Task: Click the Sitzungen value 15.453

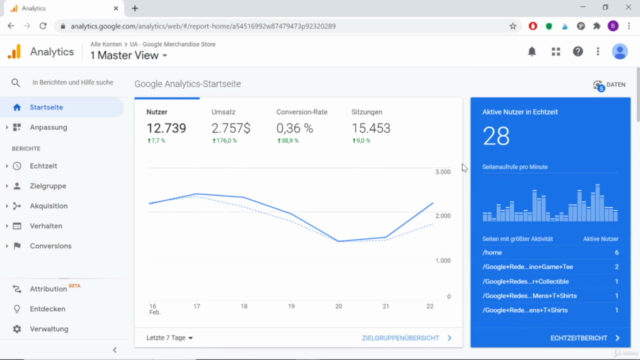Action: 371,129
